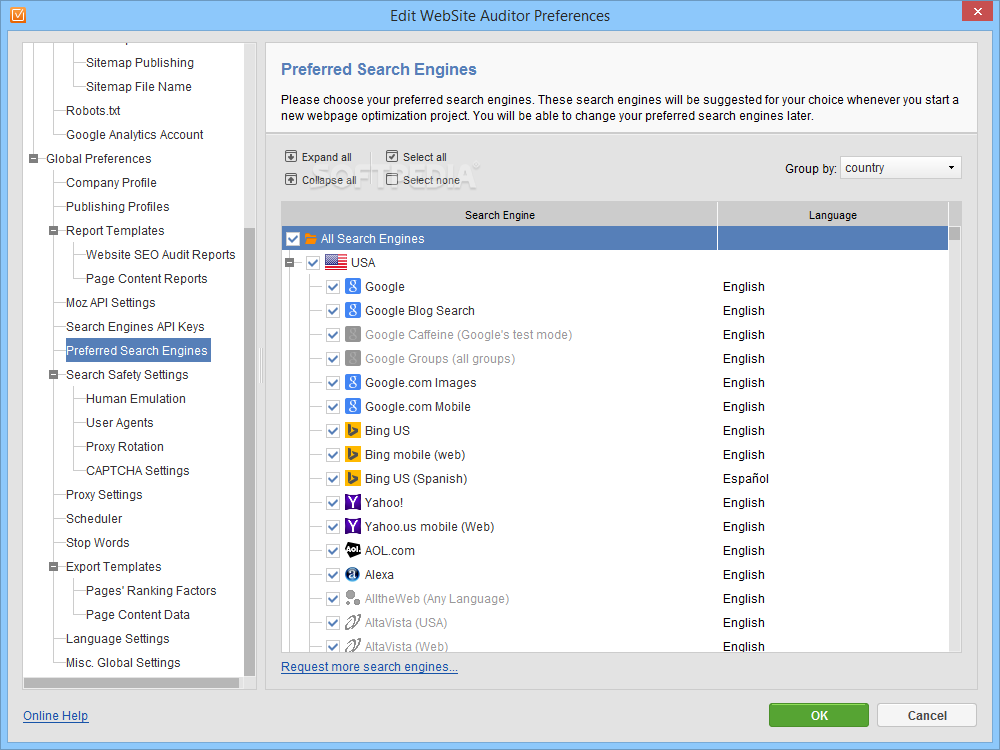The image size is (1000, 750).
Task: Uncheck the Google search engine checkbox
Action: 333,287
